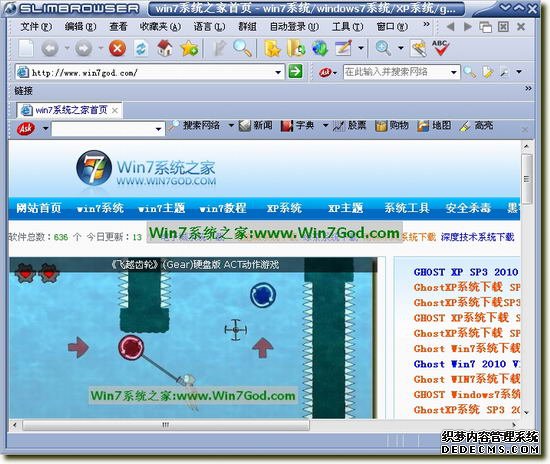Click the ABC spell check icon
This screenshot has width=550, height=464.
click(440, 48)
